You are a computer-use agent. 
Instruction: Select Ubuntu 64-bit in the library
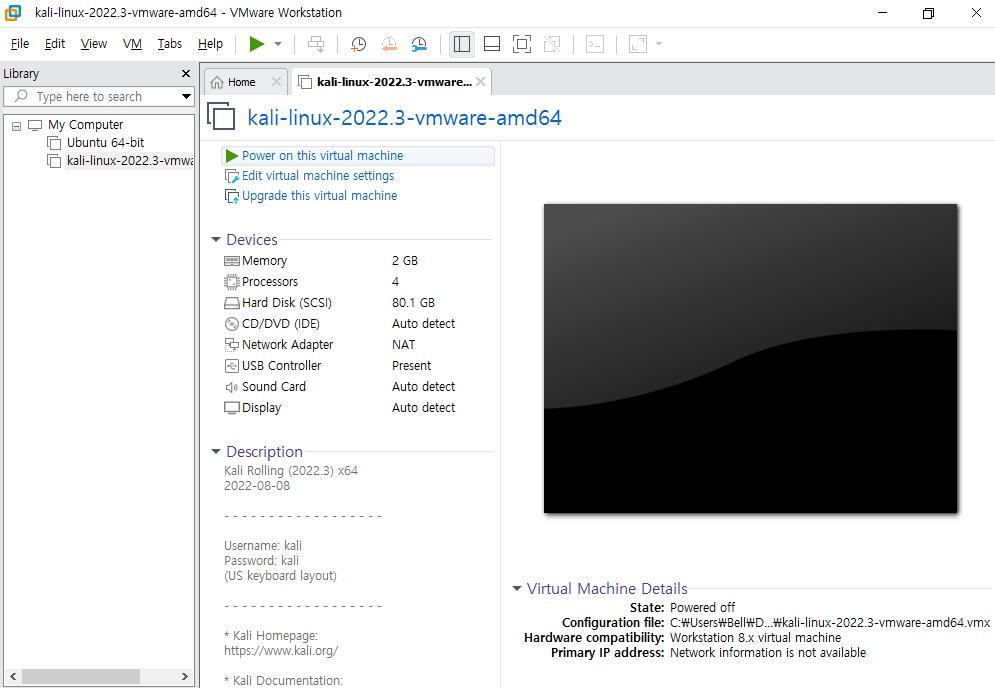[105, 142]
